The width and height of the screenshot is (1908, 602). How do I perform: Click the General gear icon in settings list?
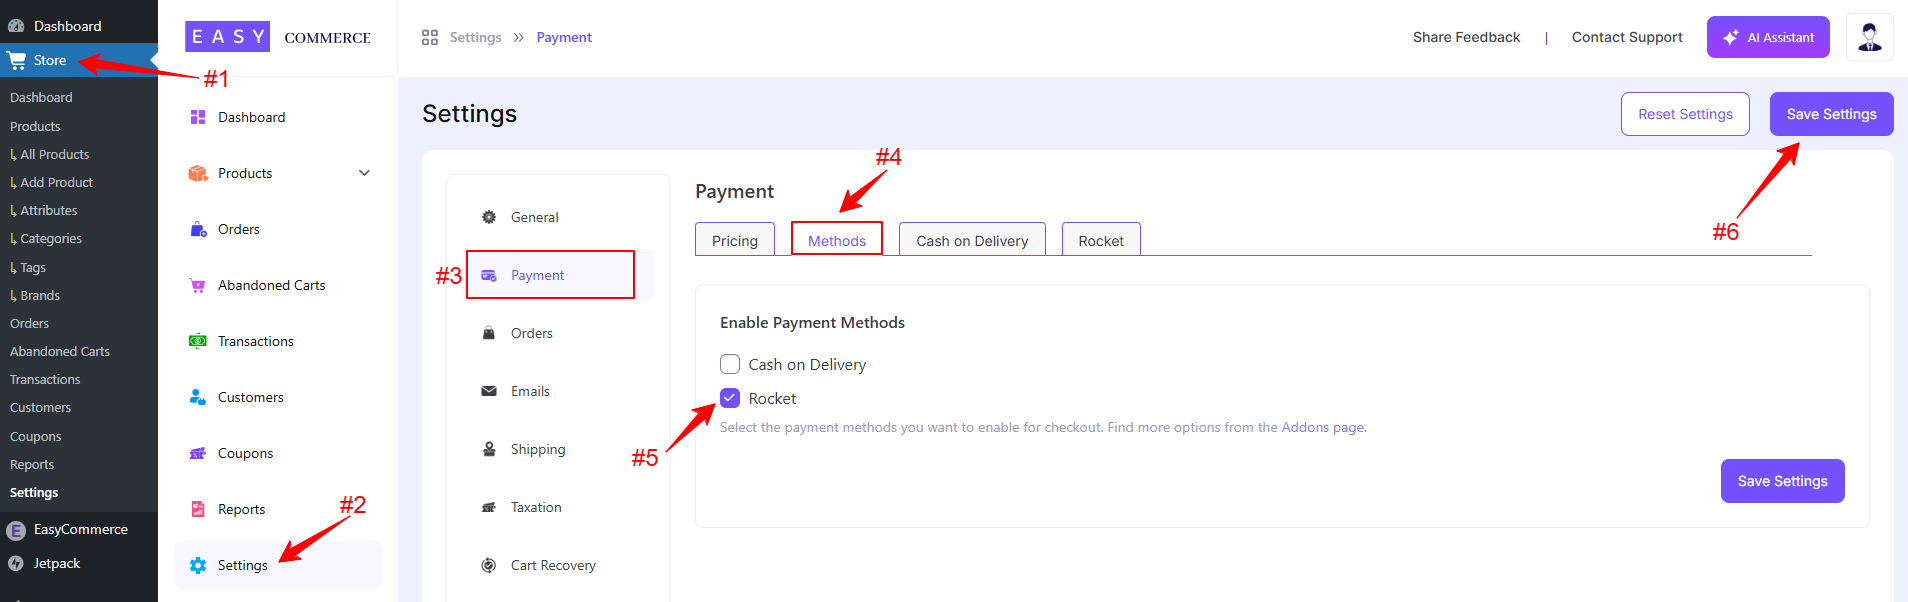[x=489, y=217]
